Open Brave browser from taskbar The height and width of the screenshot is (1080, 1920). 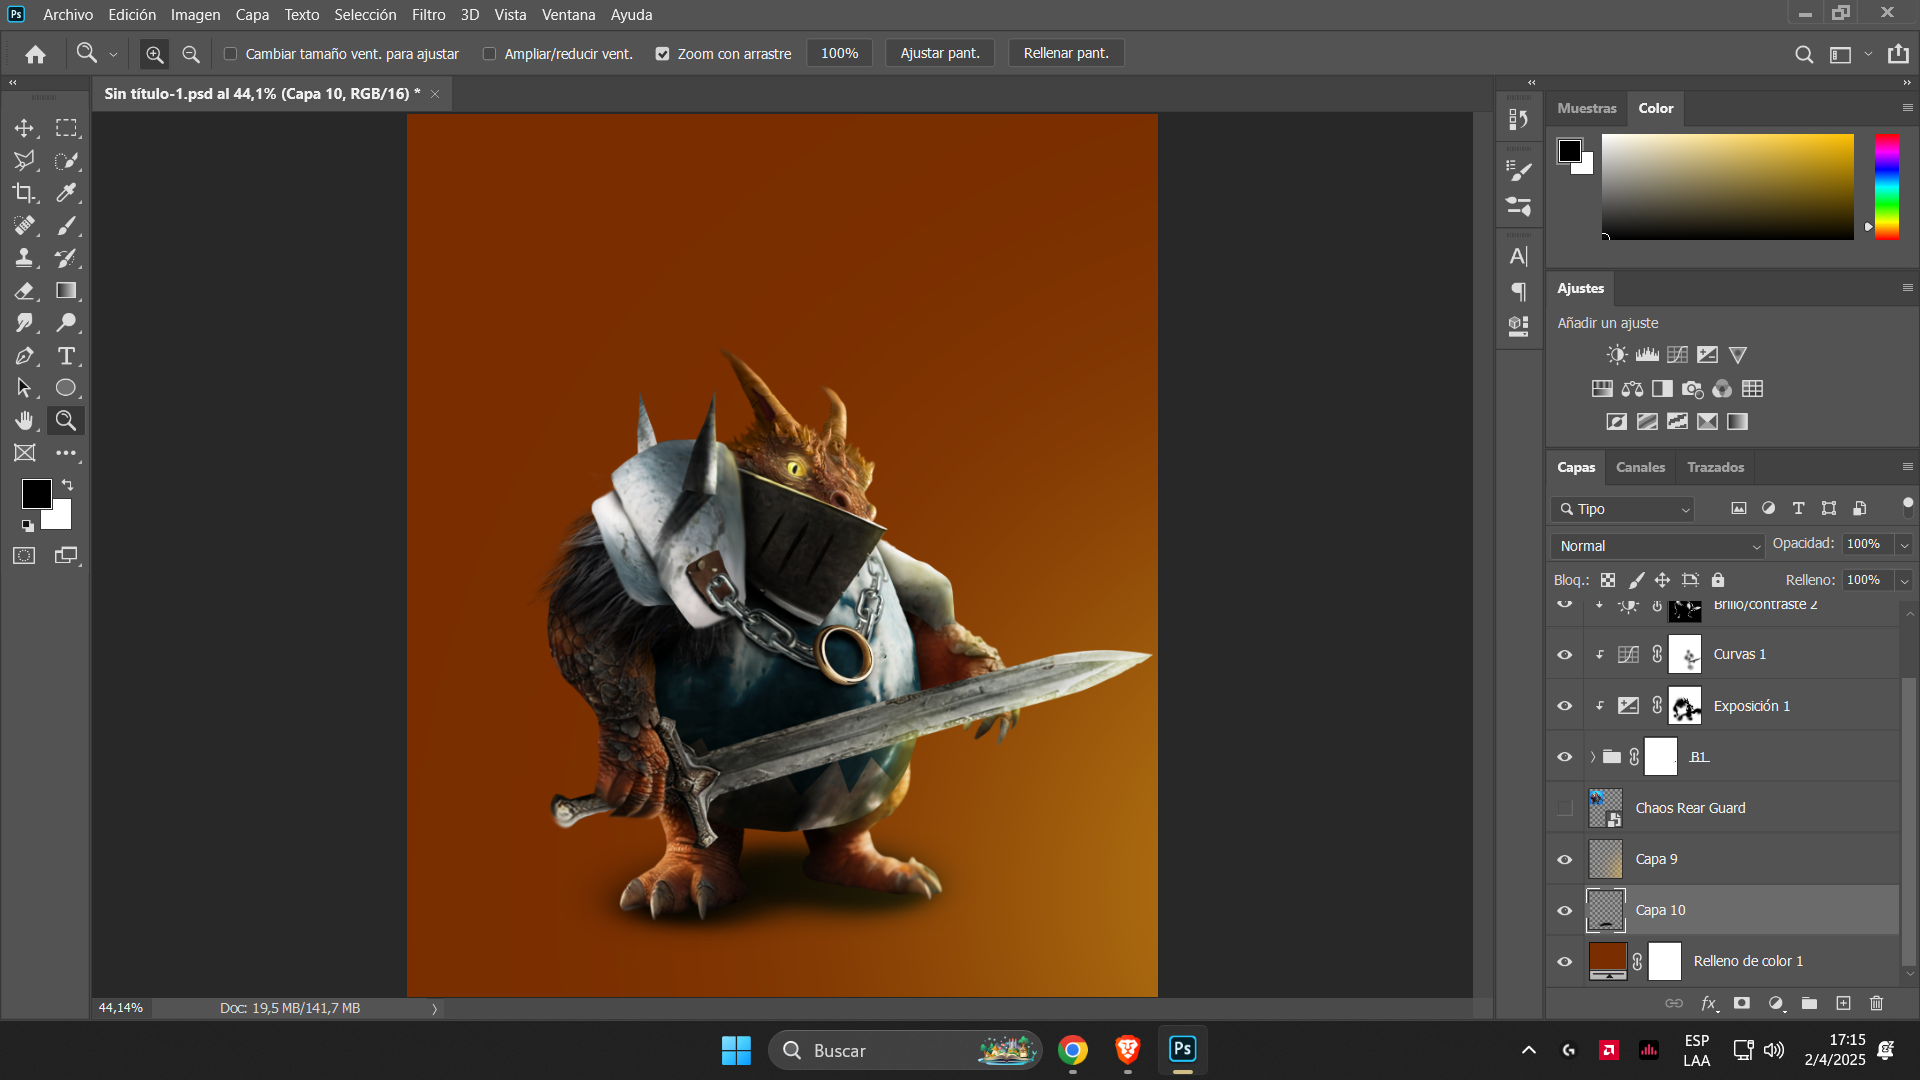coord(1128,1050)
